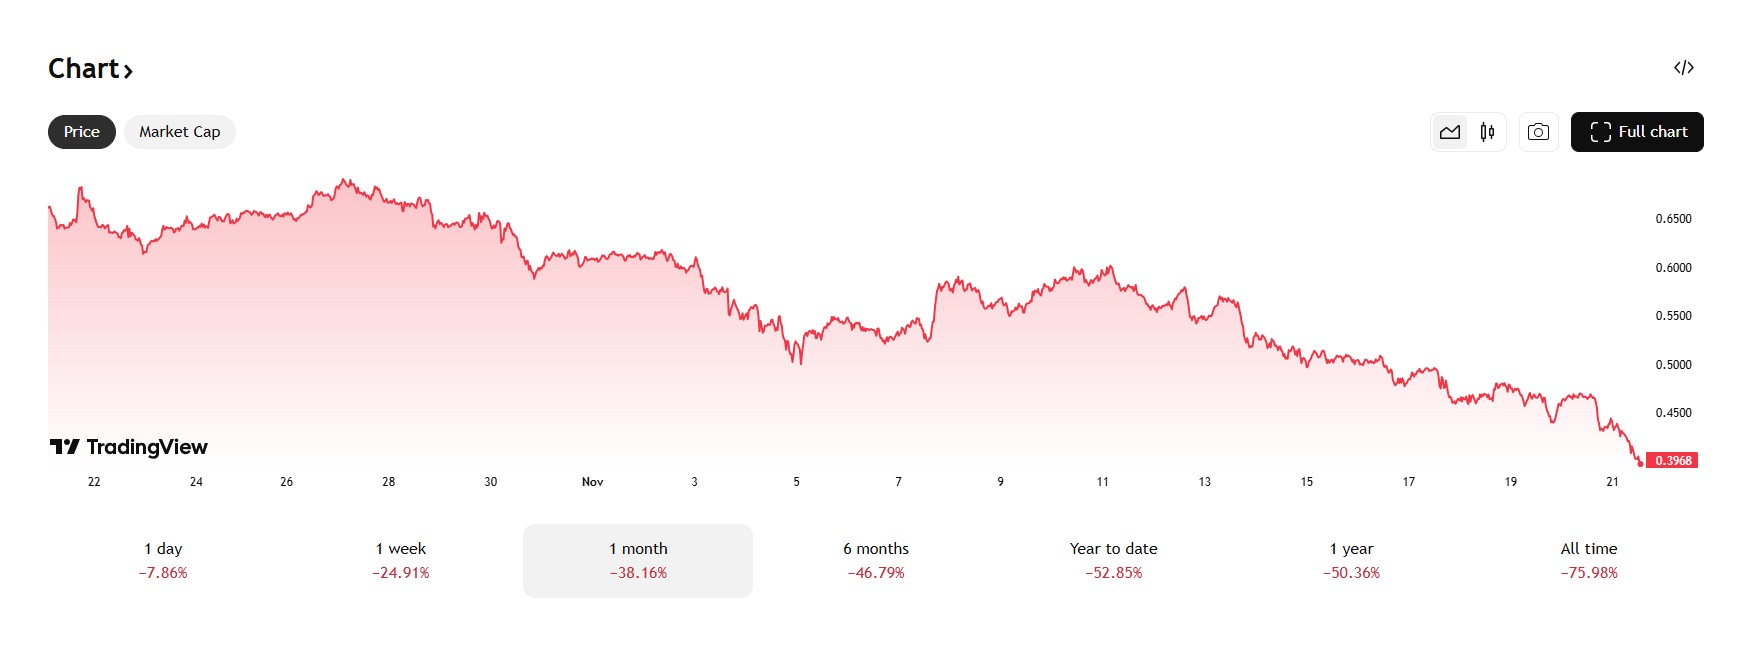The image size is (1757, 651).
Task: Switch to Market Cap view
Action: pos(180,132)
